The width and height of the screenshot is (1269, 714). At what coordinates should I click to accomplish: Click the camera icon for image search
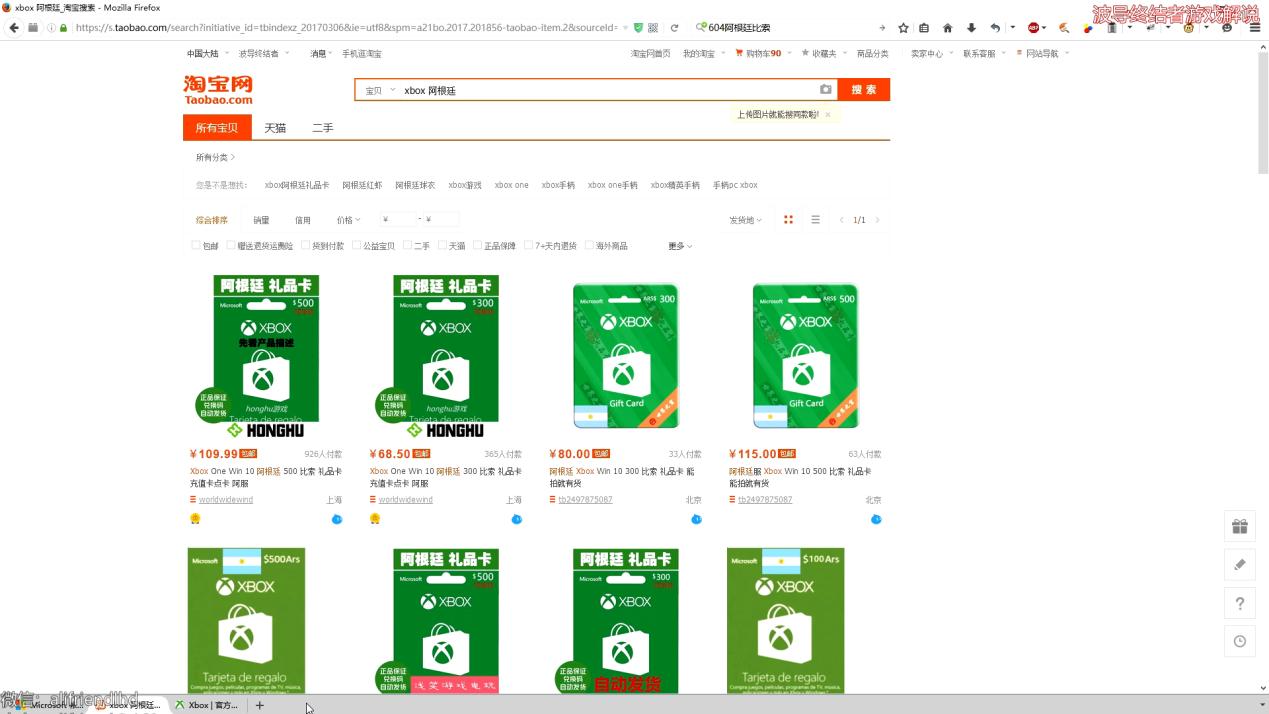(x=826, y=90)
